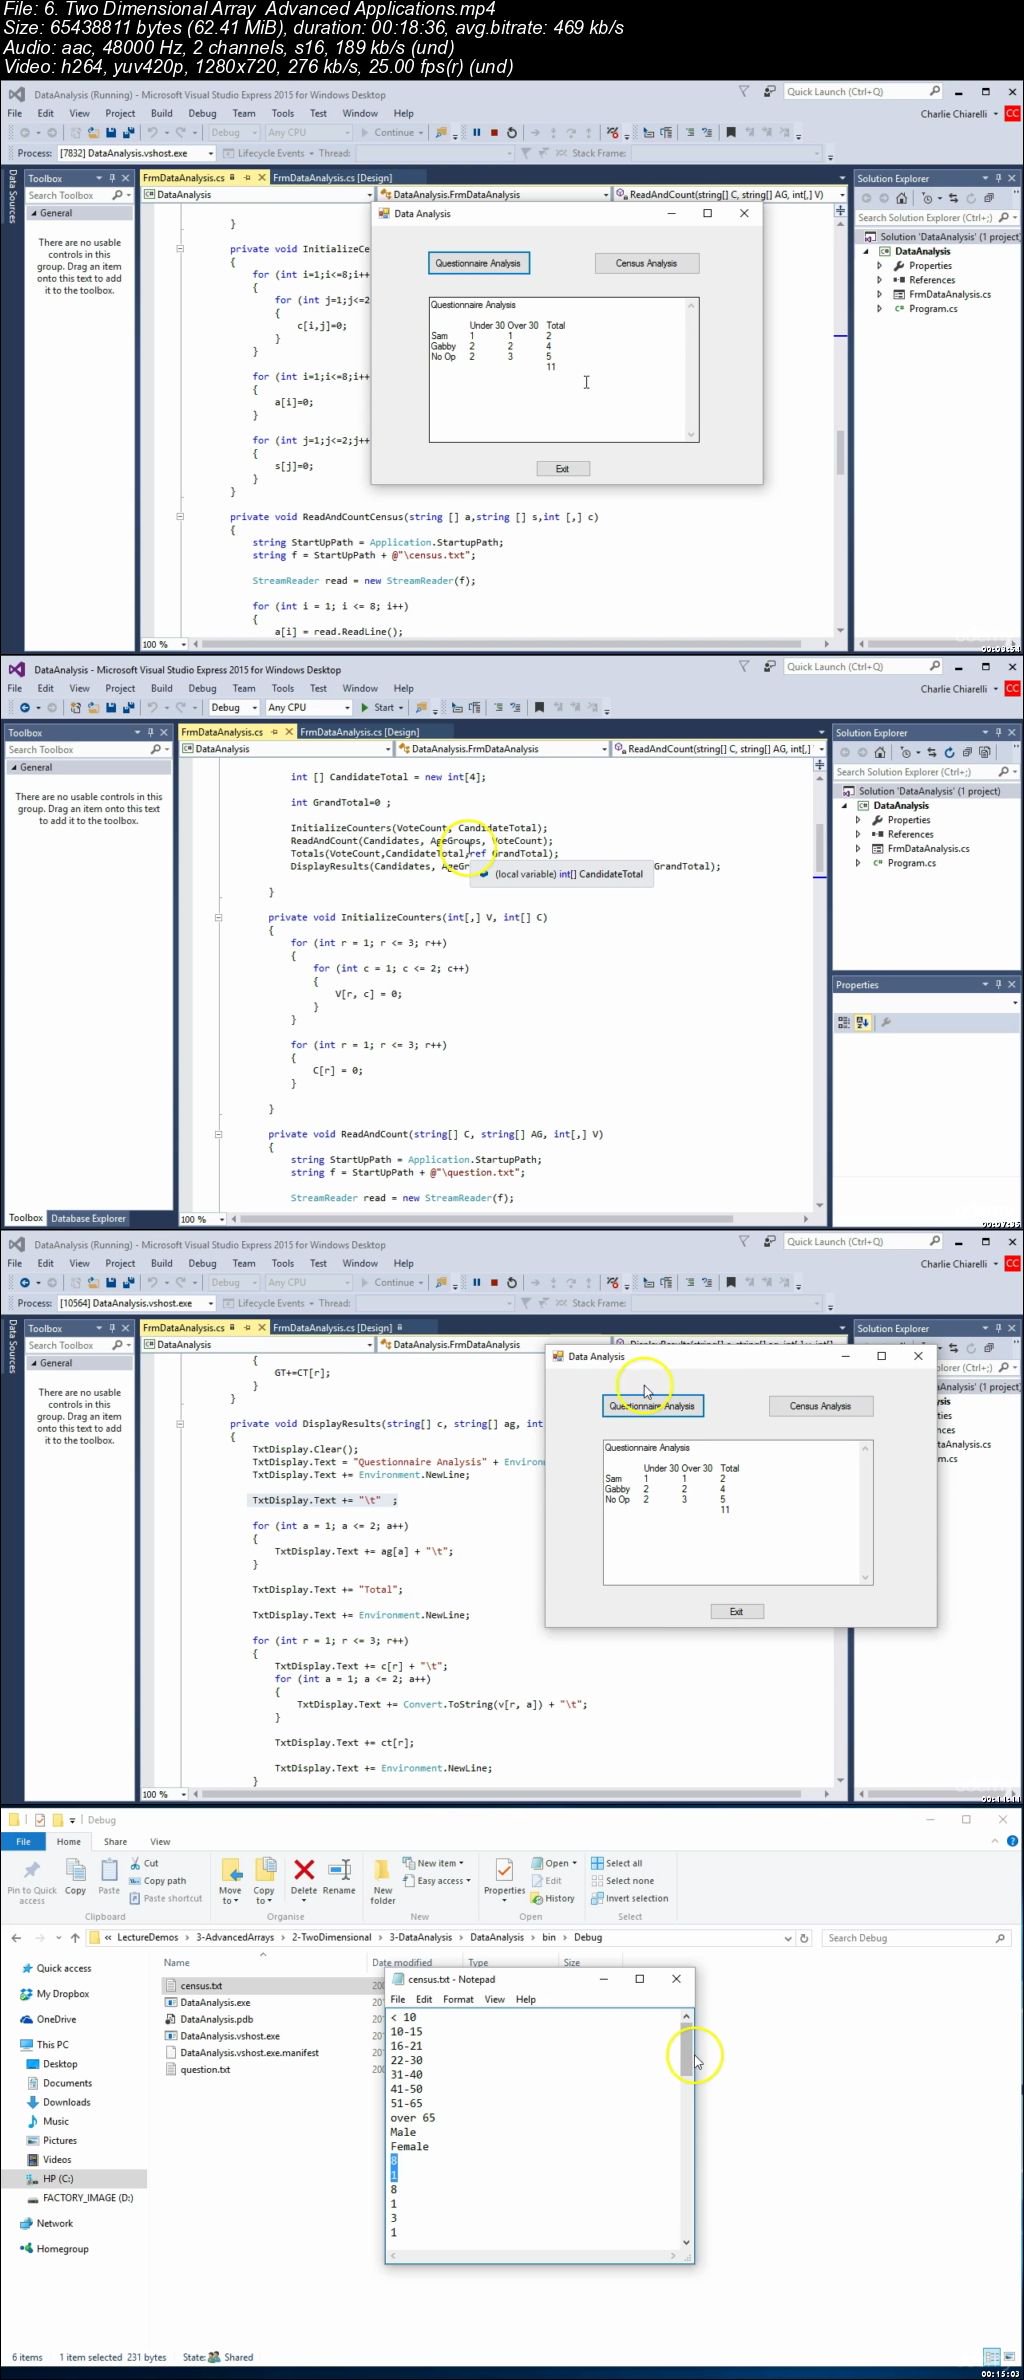This screenshot has width=1024, height=2380.
Task: Stop debugging in the process 7832 Visual Studio window
Action: [494, 132]
